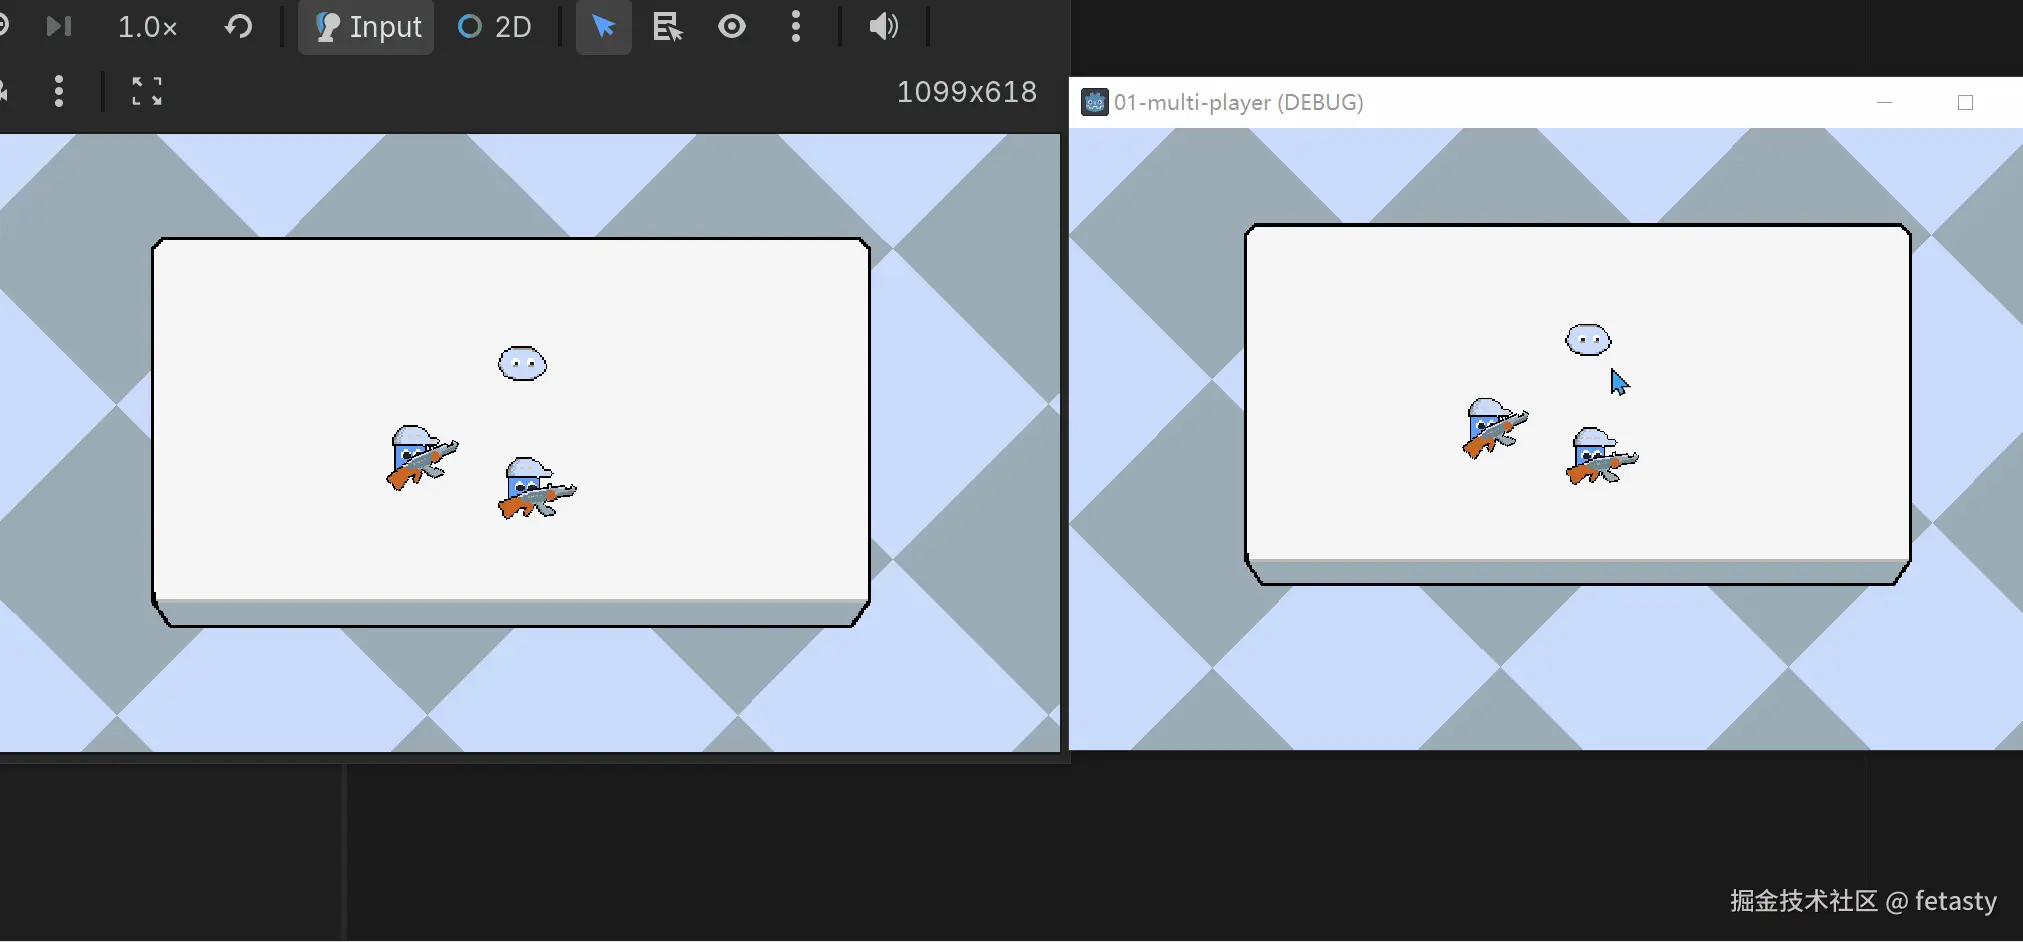Click the lower-right gunner in embedded game view
Screen dimensions: 2023x942
pyautogui.click(x=537, y=488)
